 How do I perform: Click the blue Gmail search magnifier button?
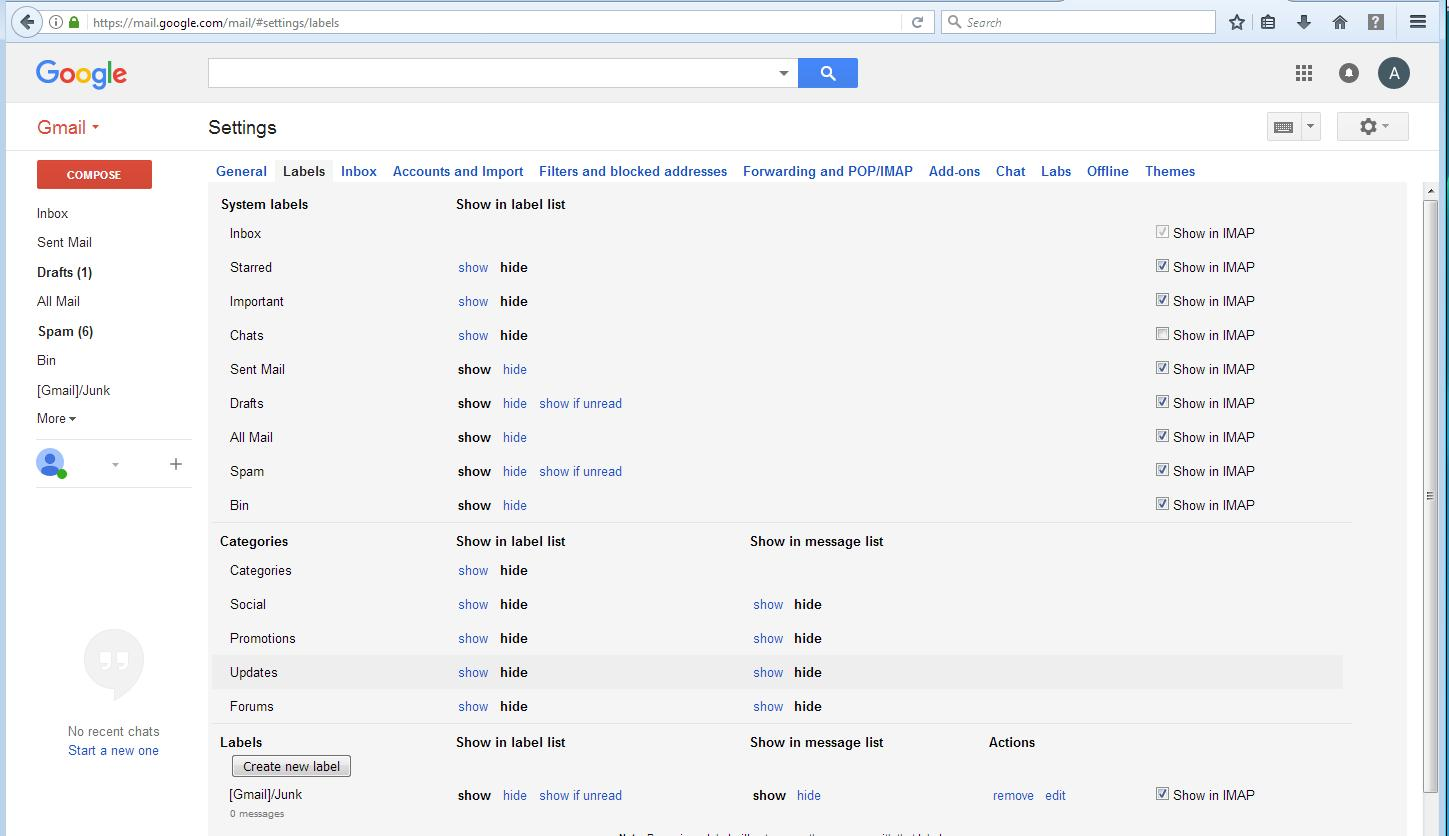827,73
